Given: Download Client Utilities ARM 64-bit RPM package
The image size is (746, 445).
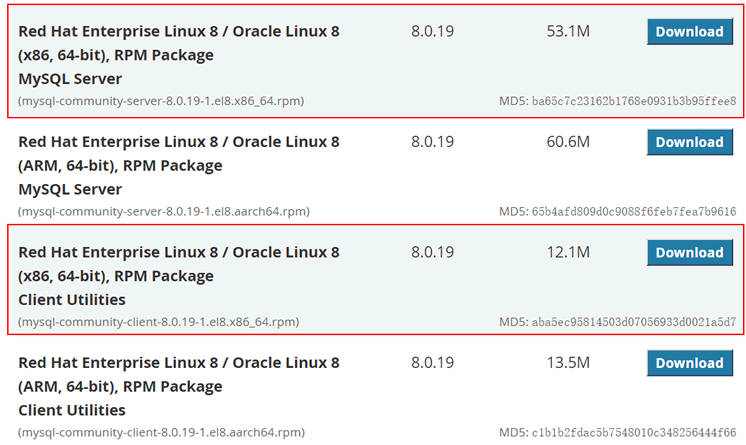Looking at the screenshot, I should click(x=689, y=363).
